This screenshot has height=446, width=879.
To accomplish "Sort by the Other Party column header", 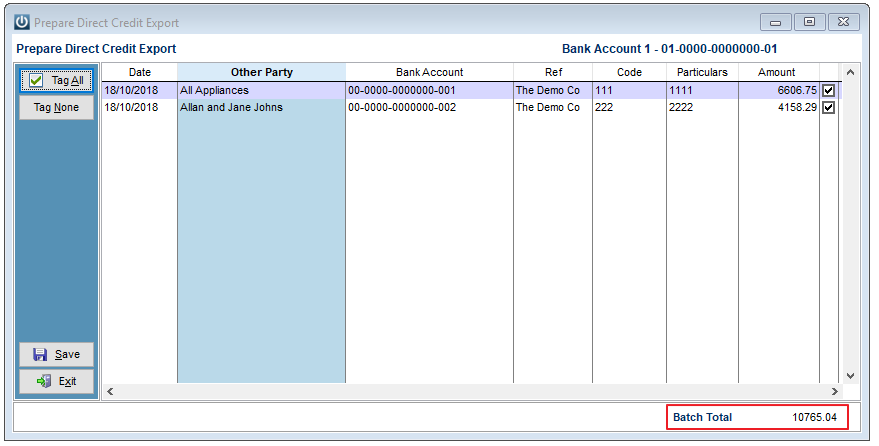I will point(261,72).
